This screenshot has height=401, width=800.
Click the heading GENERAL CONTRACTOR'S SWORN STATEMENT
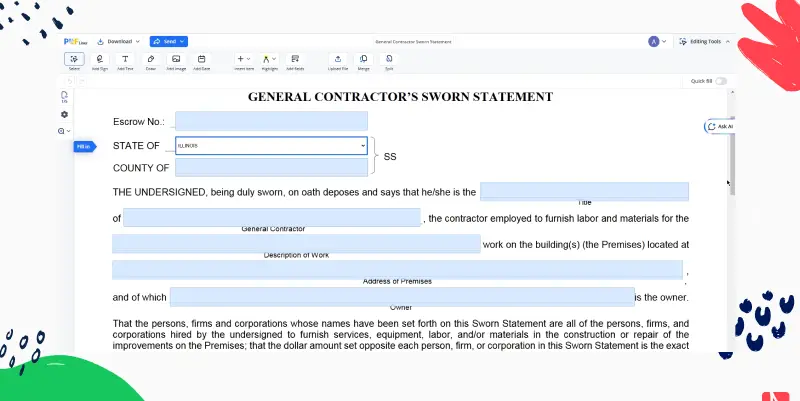(401, 97)
